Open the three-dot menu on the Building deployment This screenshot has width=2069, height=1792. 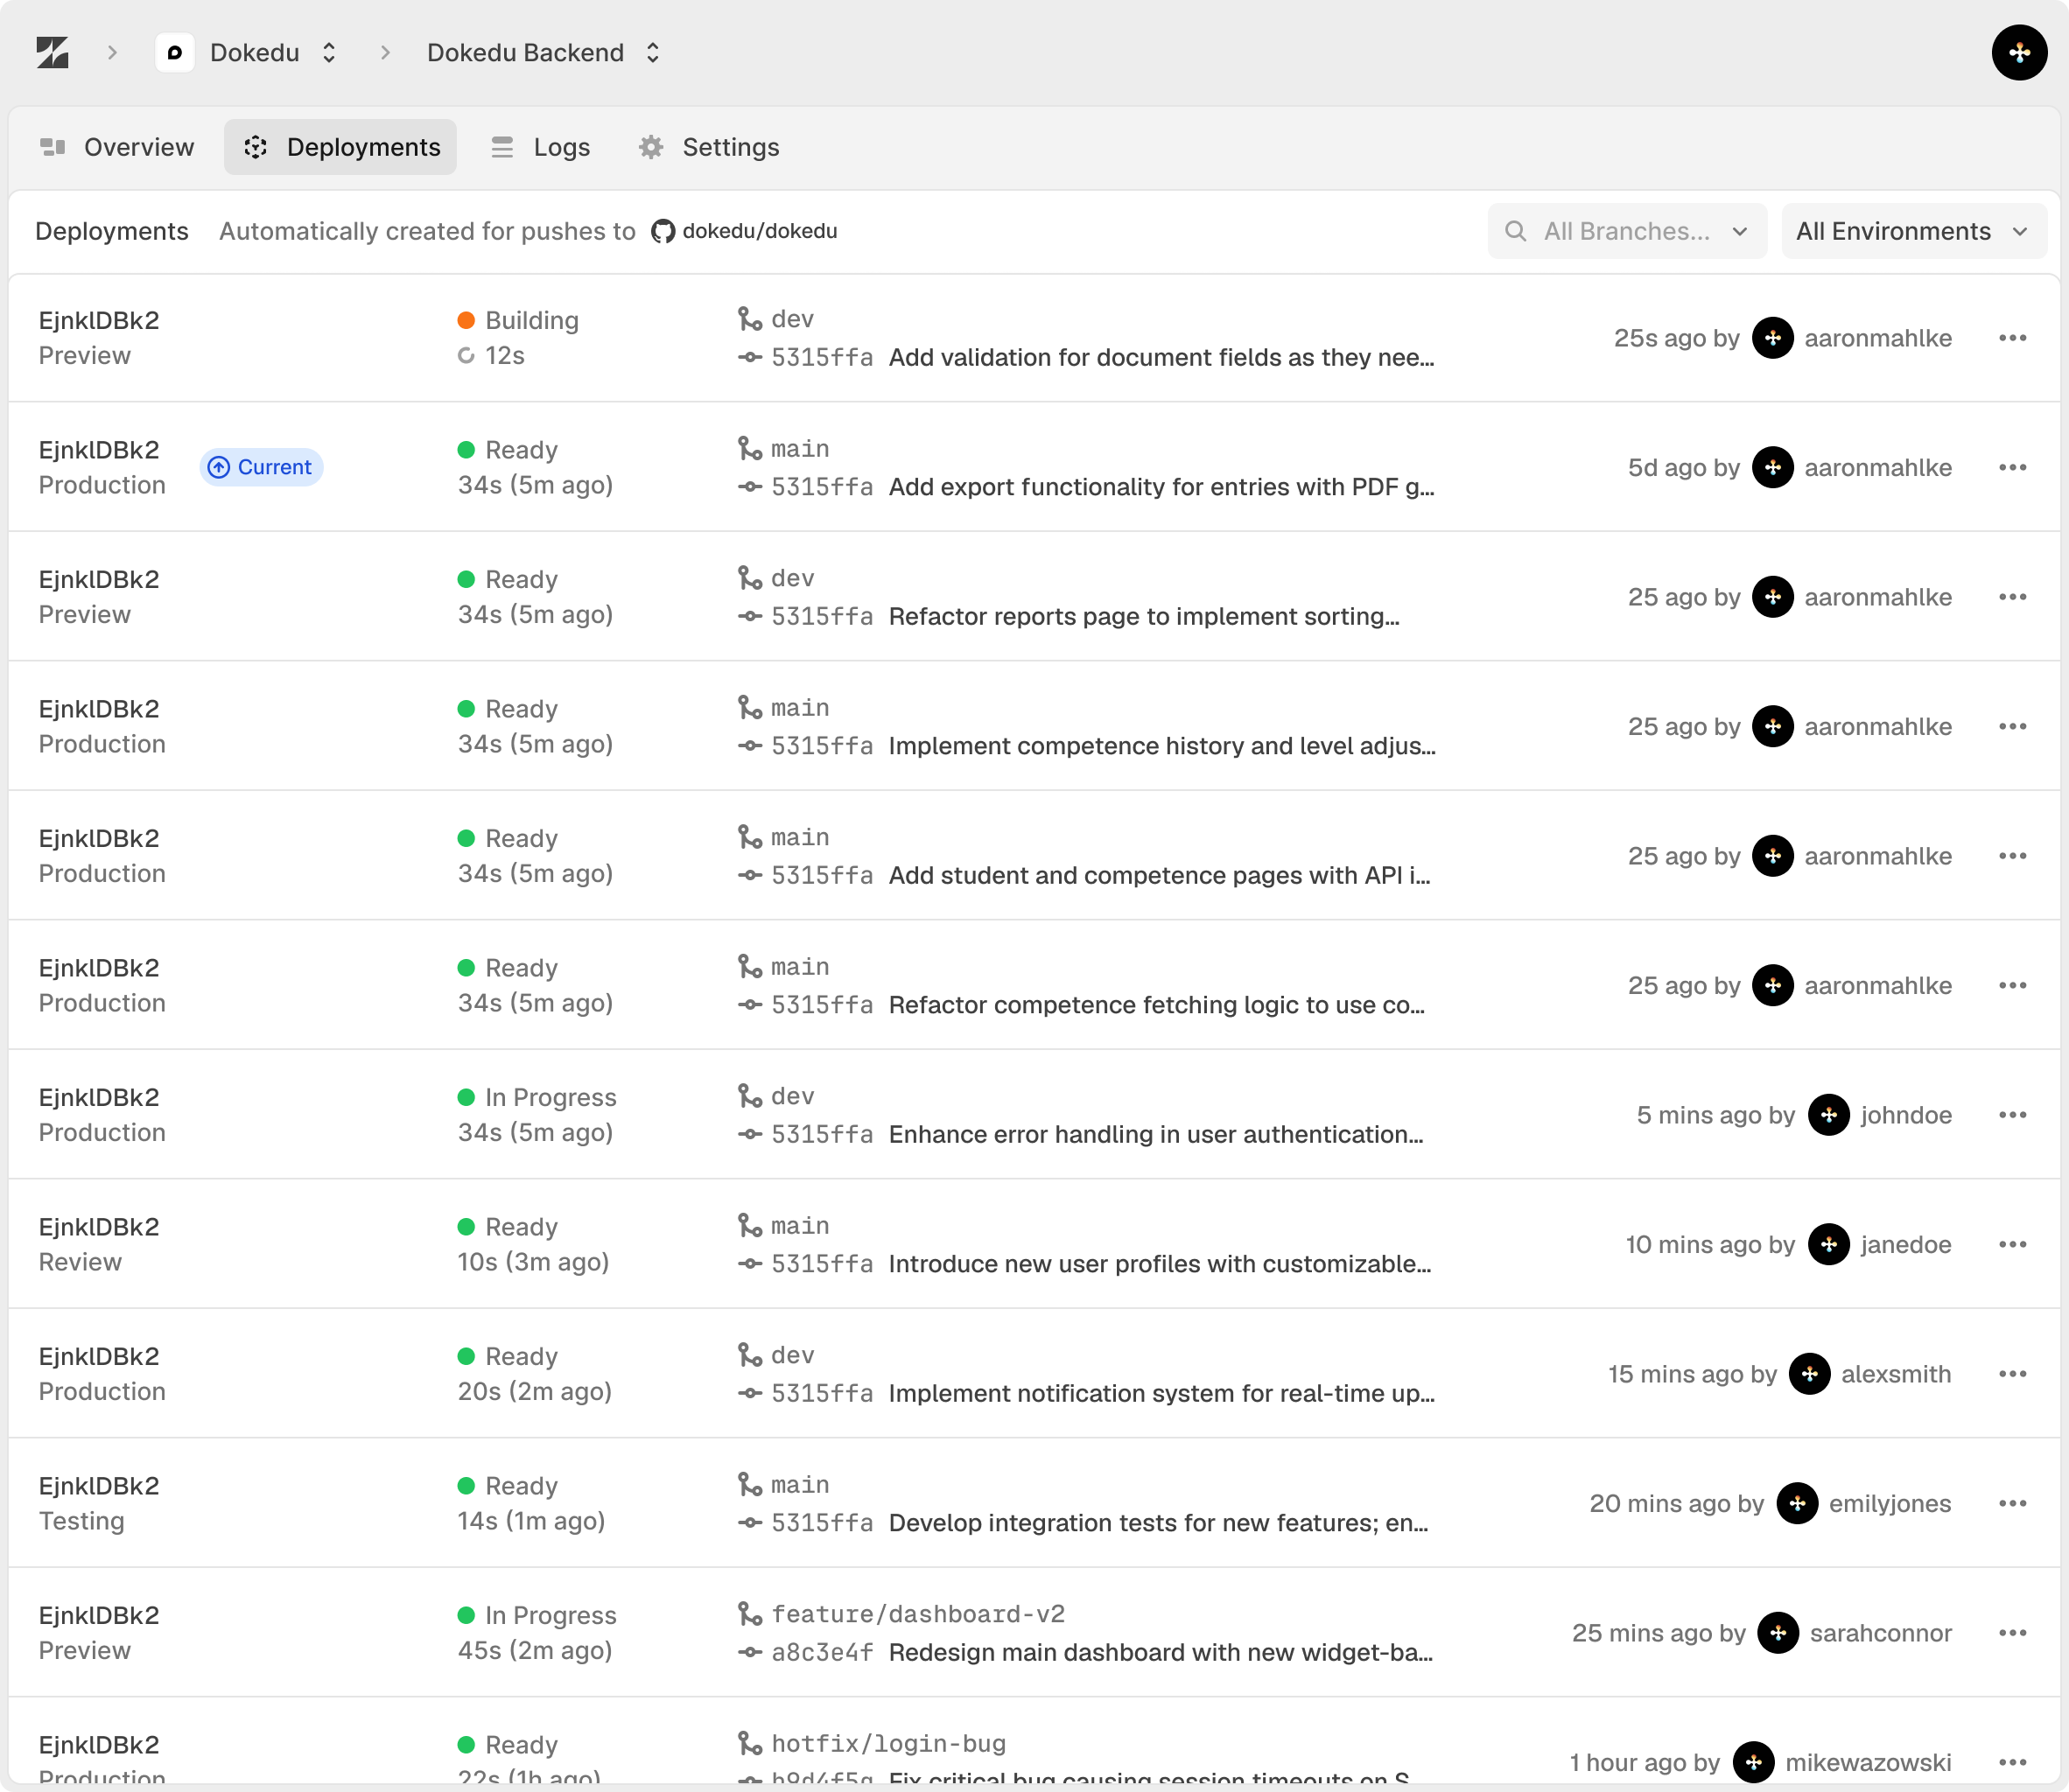click(x=2012, y=338)
